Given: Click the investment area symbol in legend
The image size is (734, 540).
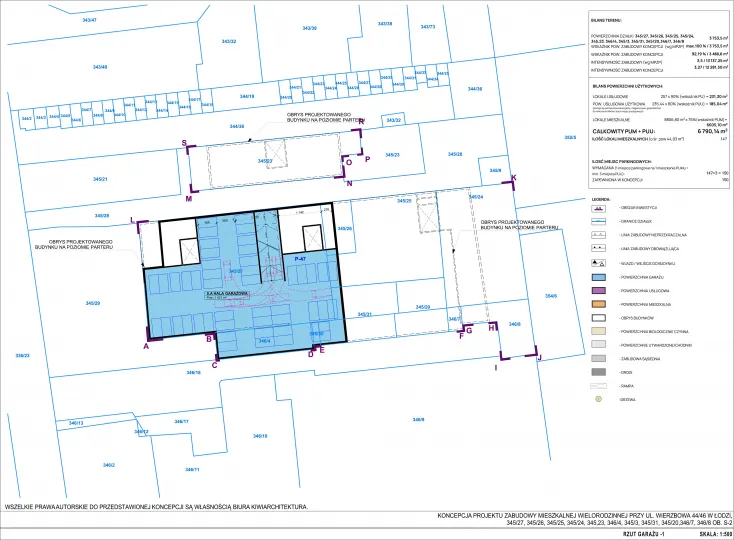Looking at the screenshot, I should [600, 206].
